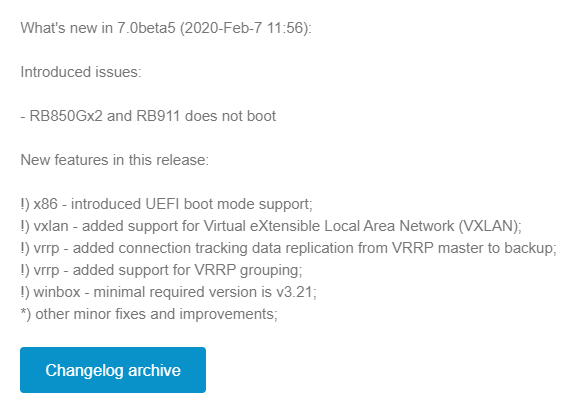Click the 'Introduced issues:' heading text
This screenshot has width=585, height=417.
pos(81,72)
